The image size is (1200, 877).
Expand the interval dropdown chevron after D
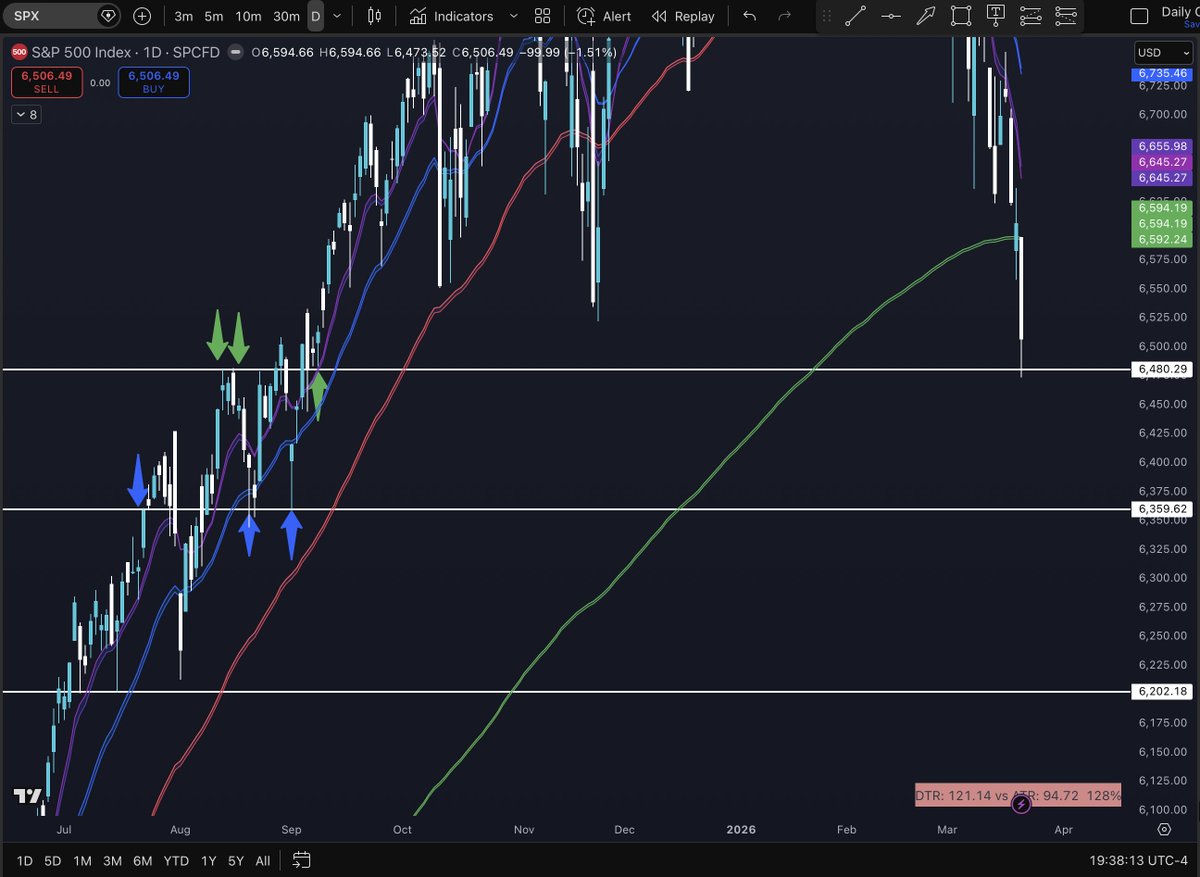[337, 16]
